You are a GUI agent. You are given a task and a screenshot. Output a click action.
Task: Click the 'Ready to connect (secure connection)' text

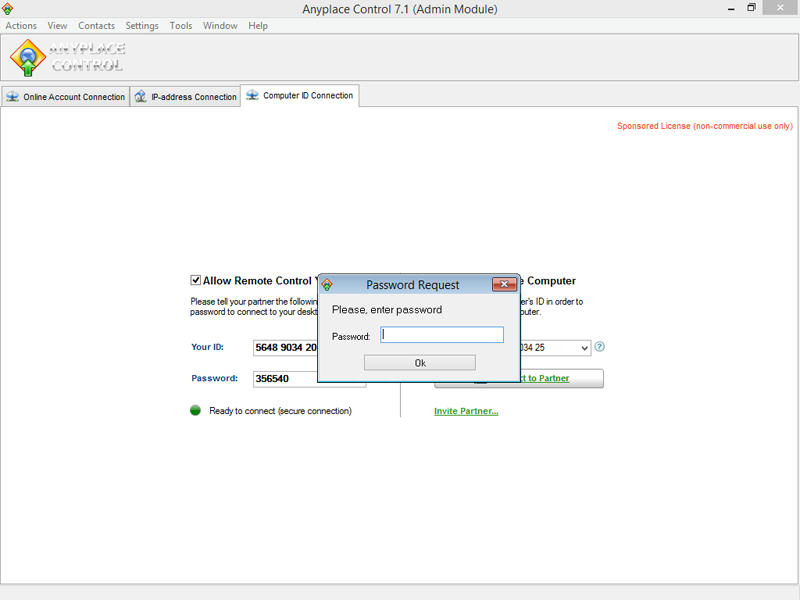280,411
